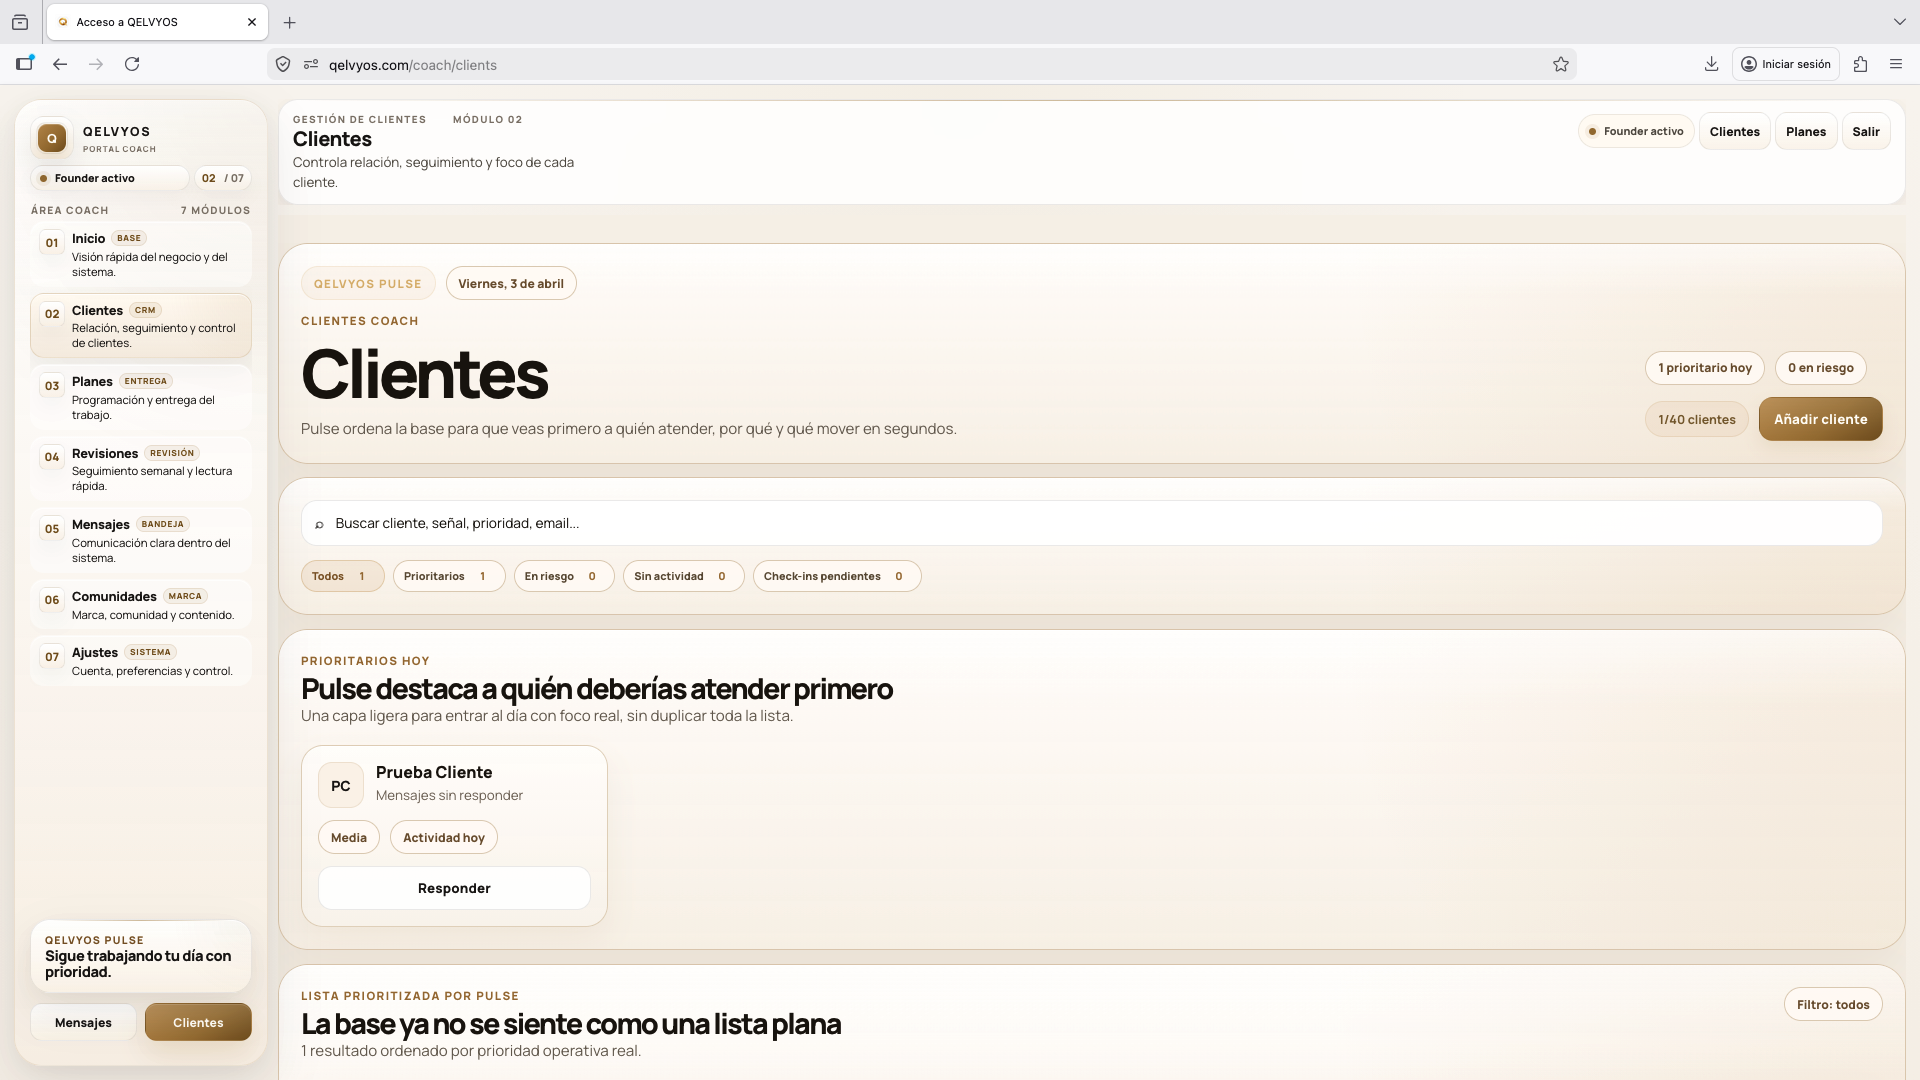This screenshot has height=1080, width=1920.
Task: Toggle the En riesgo filter chip
Action: pyautogui.click(x=562, y=577)
